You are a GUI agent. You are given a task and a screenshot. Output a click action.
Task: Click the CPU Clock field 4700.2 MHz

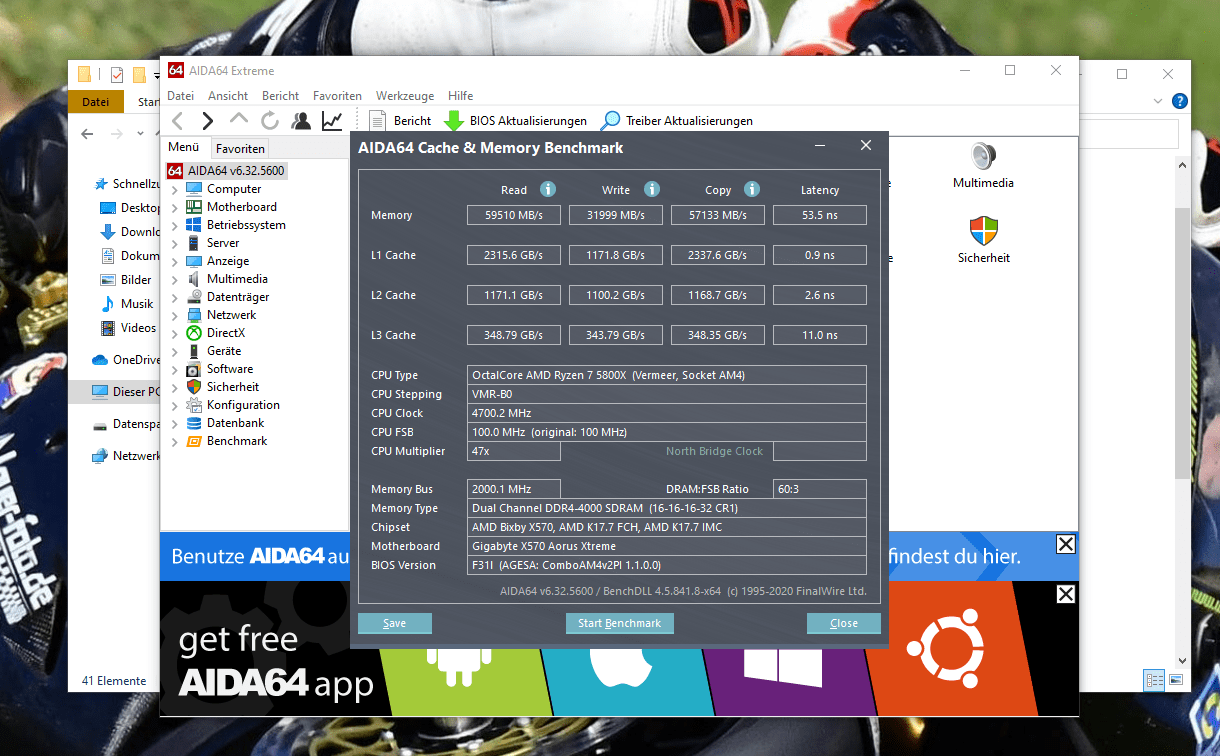click(x=667, y=413)
